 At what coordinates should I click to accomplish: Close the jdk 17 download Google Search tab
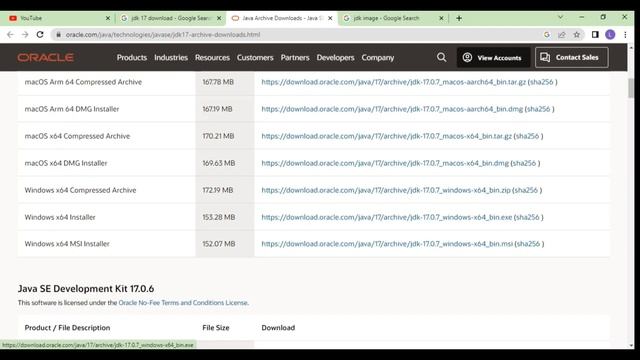pyautogui.click(x=219, y=18)
